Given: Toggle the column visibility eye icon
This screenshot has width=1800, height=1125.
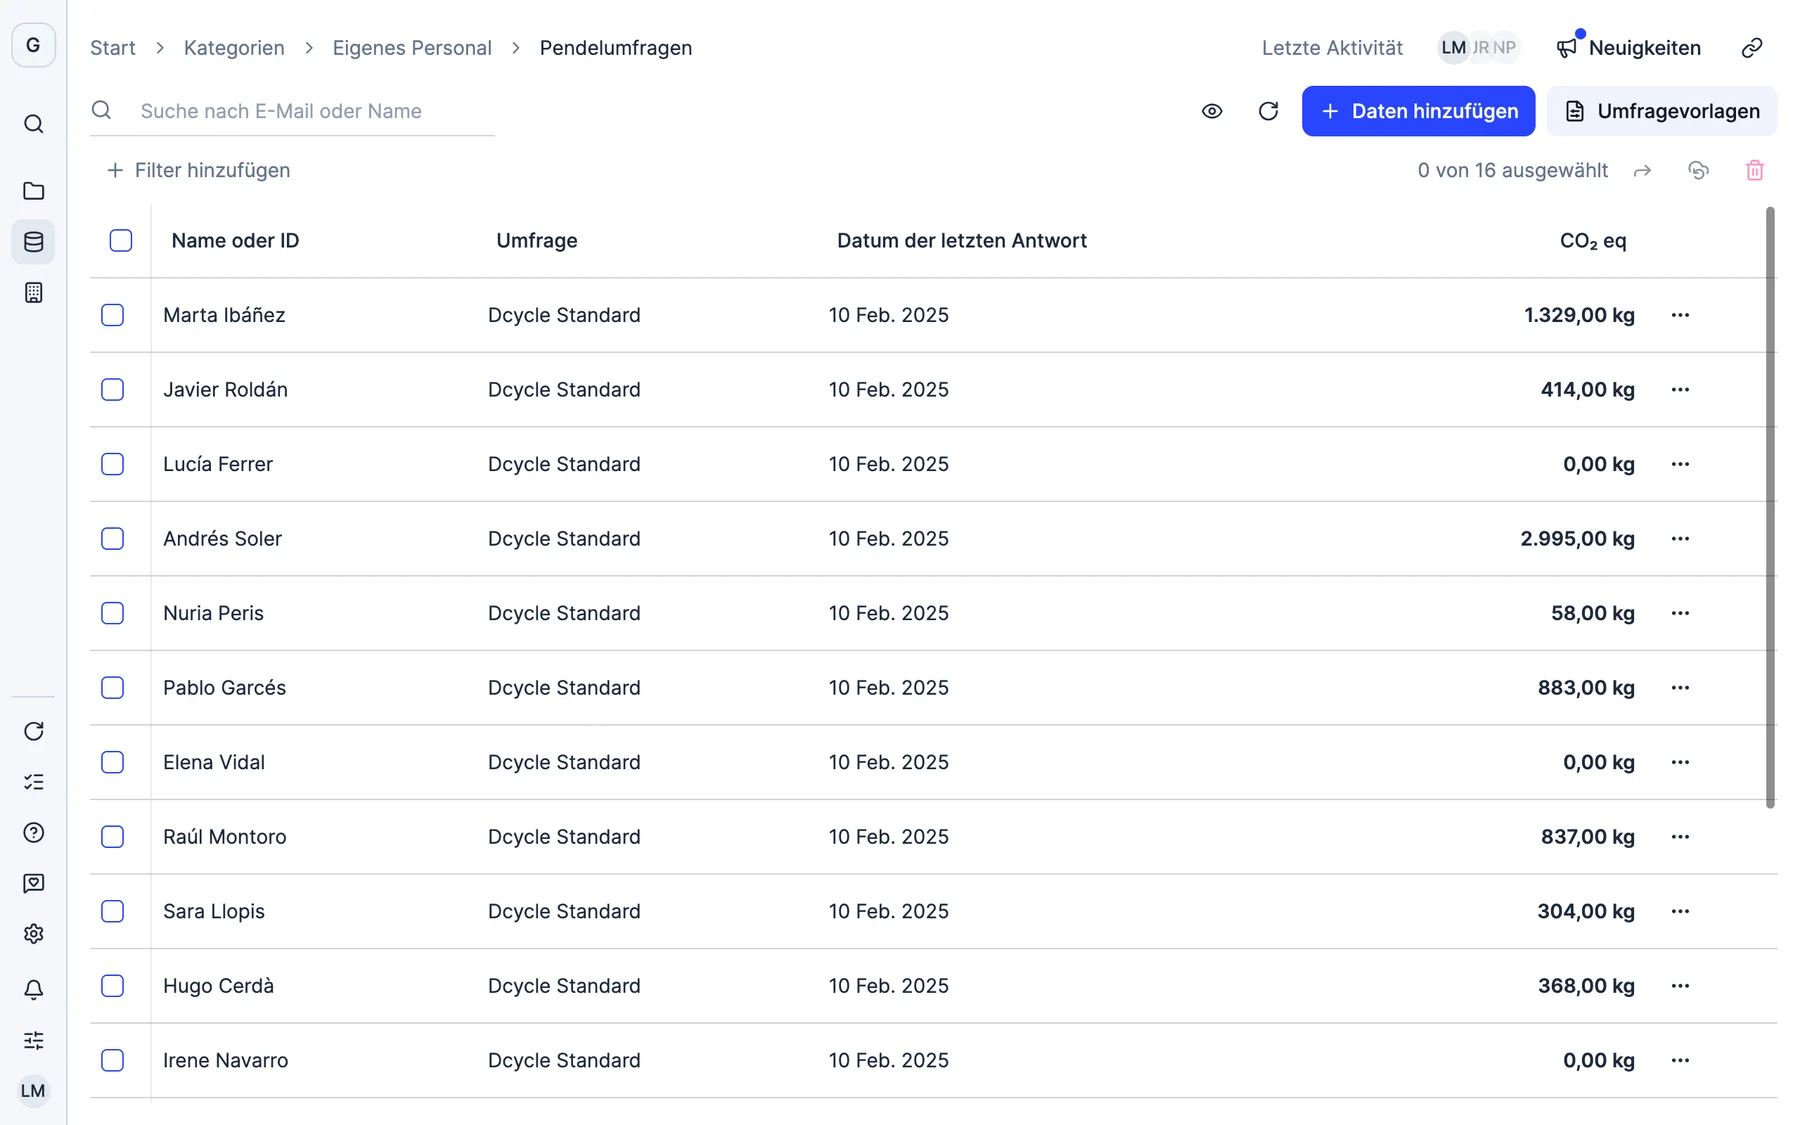Looking at the screenshot, I should point(1212,111).
